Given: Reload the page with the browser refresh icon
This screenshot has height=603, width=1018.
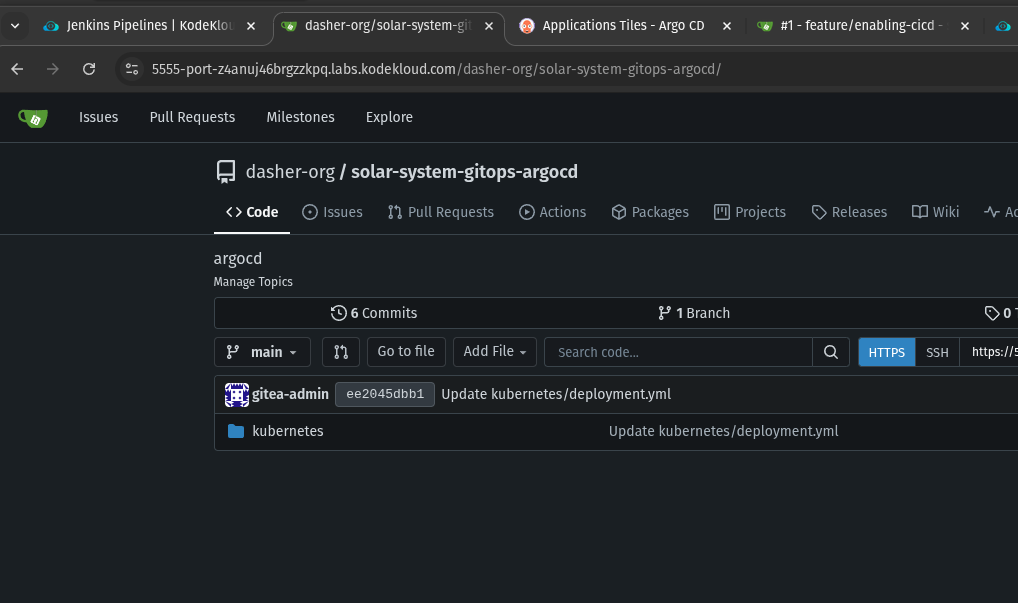Looking at the screenshot, I should (89, 69).
